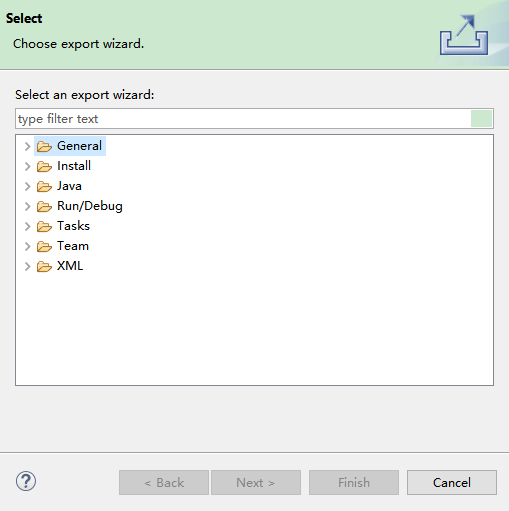Expand the Team category arrow
Image resolution: width=509 pixels, height=511 pixels.
point(28,246)
